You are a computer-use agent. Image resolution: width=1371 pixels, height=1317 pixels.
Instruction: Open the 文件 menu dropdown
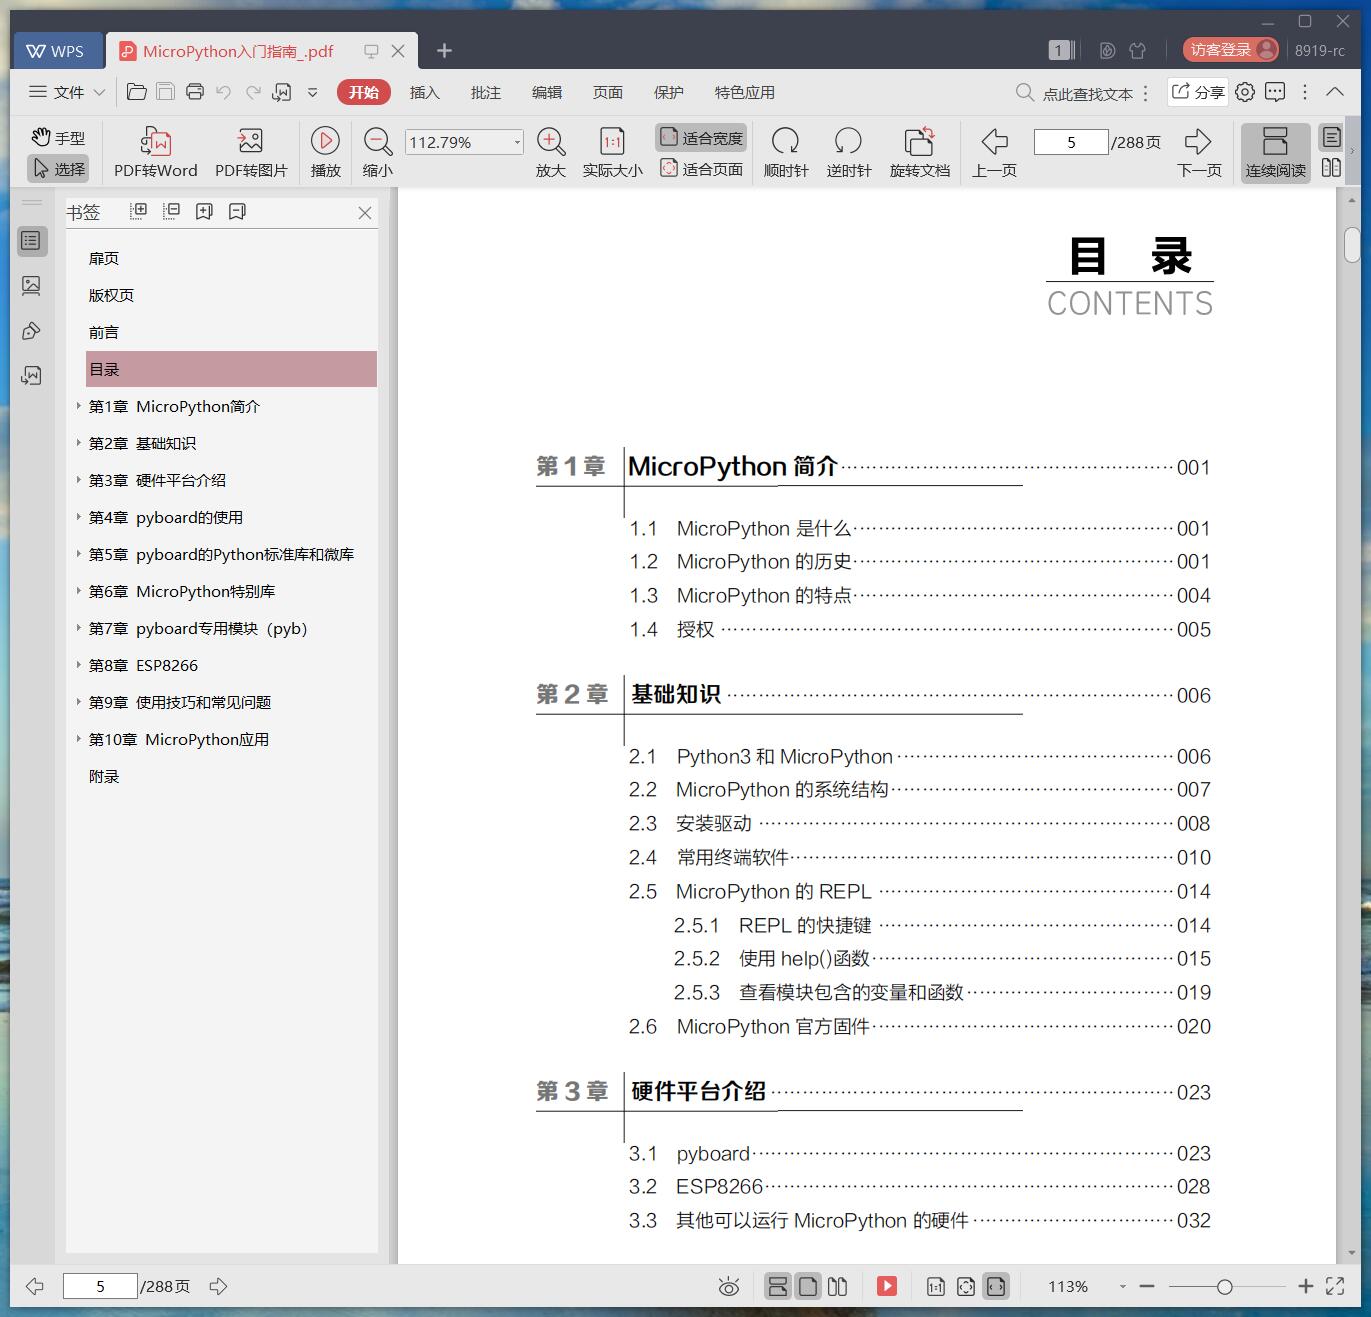(x=67, y=92)
